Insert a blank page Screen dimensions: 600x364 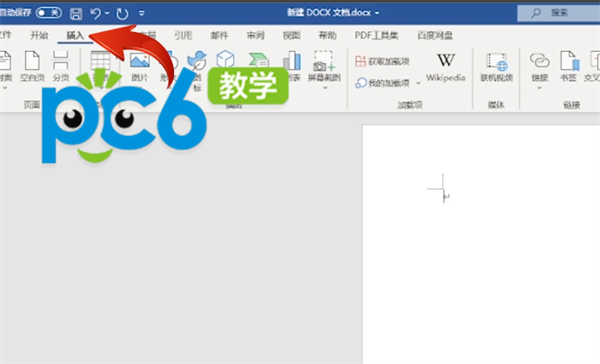point(32,66)
